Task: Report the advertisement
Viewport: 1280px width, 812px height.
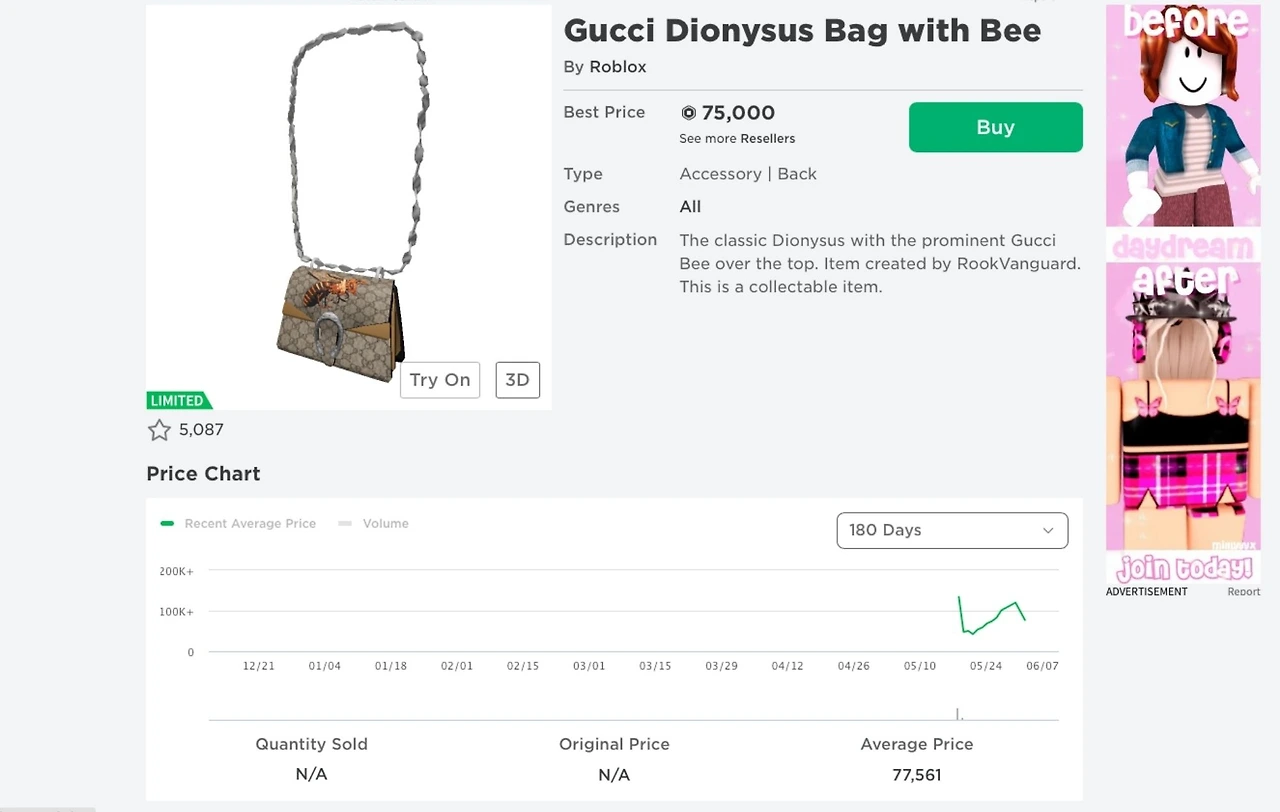Action: [1243, 592]
